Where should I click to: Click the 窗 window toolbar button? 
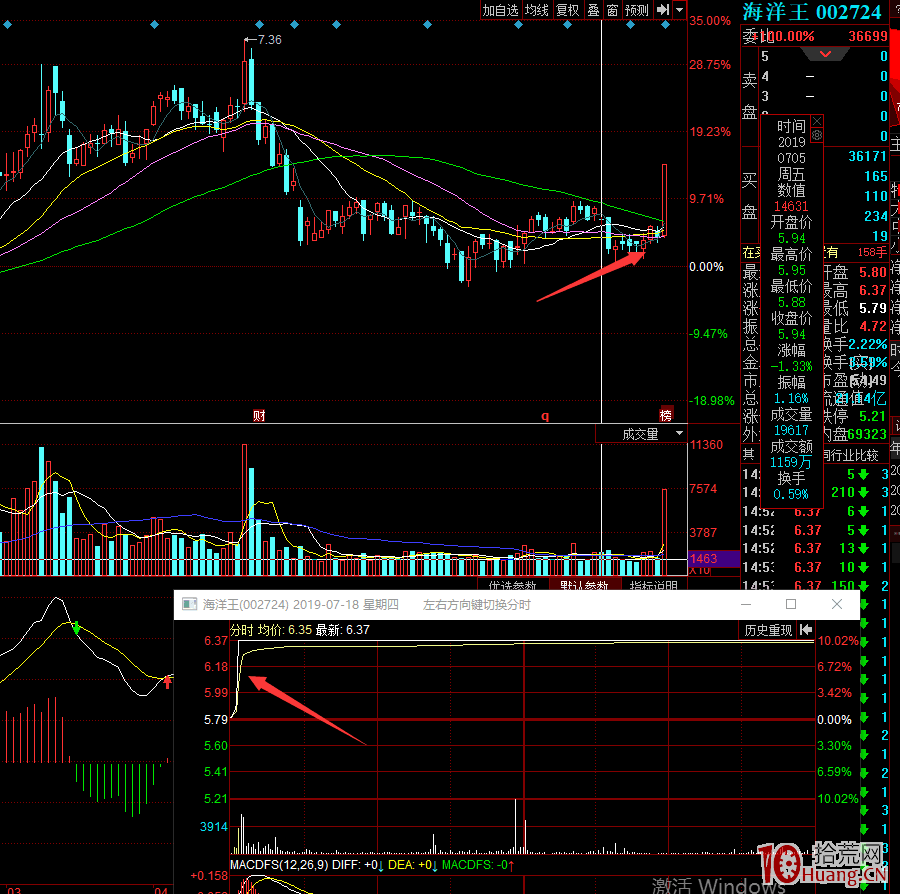[612, 10]
